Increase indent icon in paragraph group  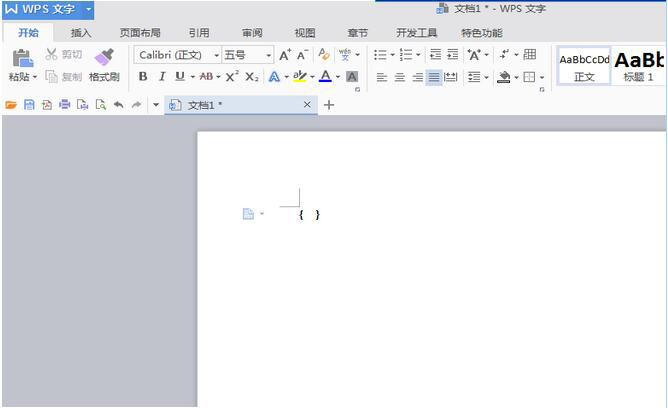point(452,55)
